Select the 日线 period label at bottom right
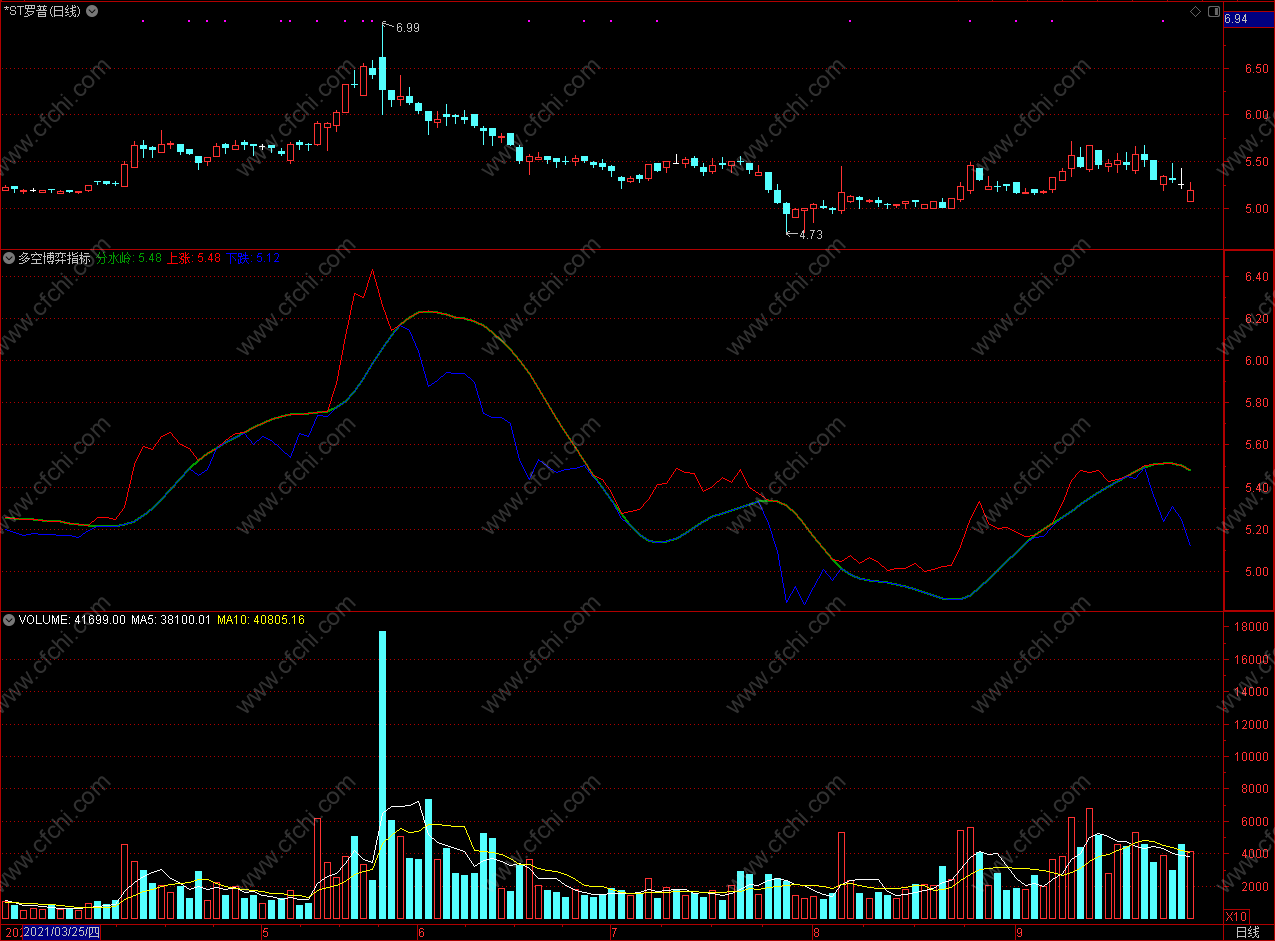Image resolution: width=1275 pixels, height=941 pixels. pyautogui.click(x=1247, y=932)
